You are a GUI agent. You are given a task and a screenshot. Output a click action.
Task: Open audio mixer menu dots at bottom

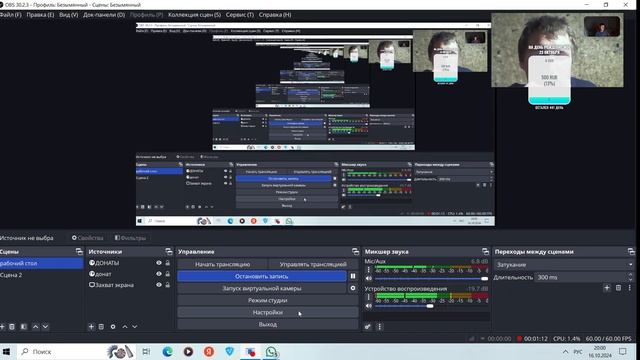coord(380,327)
